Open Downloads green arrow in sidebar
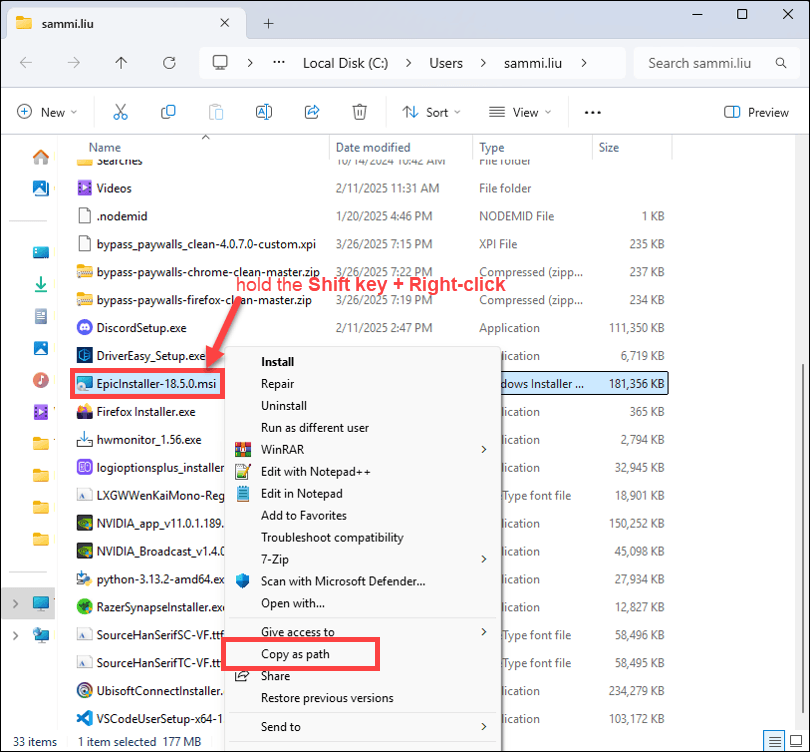 (41, 284)
